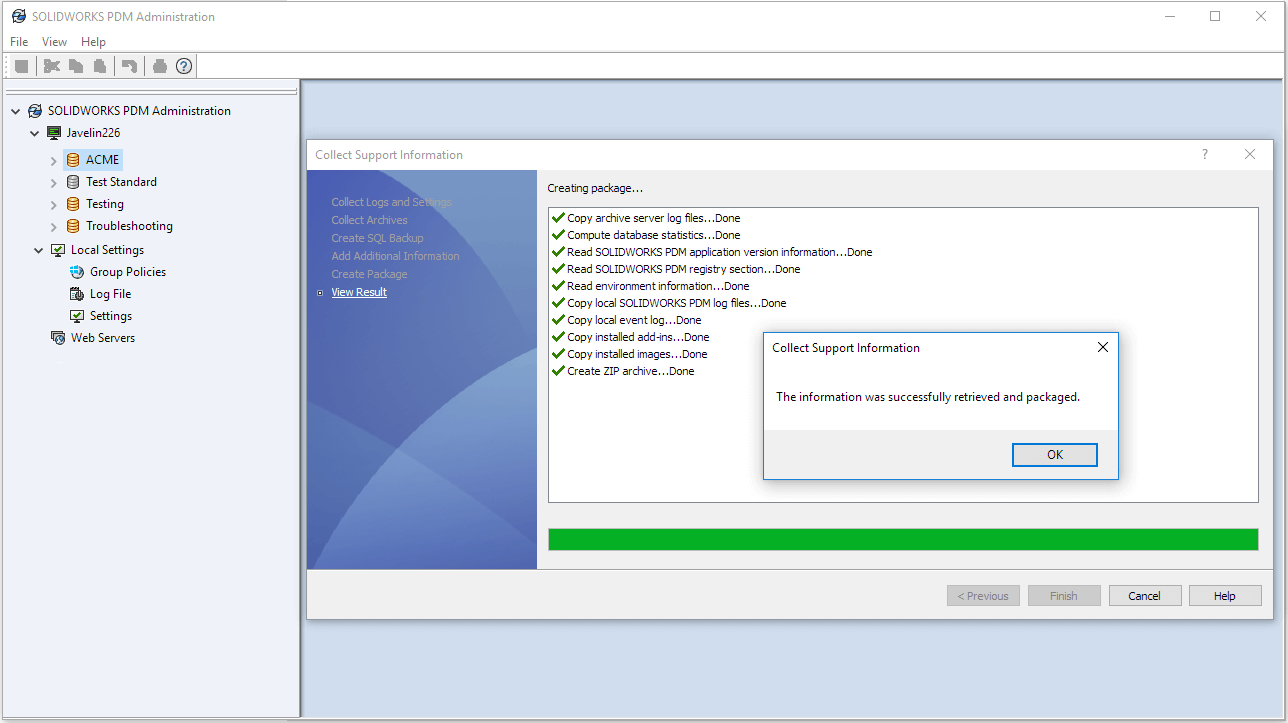
Task: Click the Previous button in the wizard
Action: [984, 596]
